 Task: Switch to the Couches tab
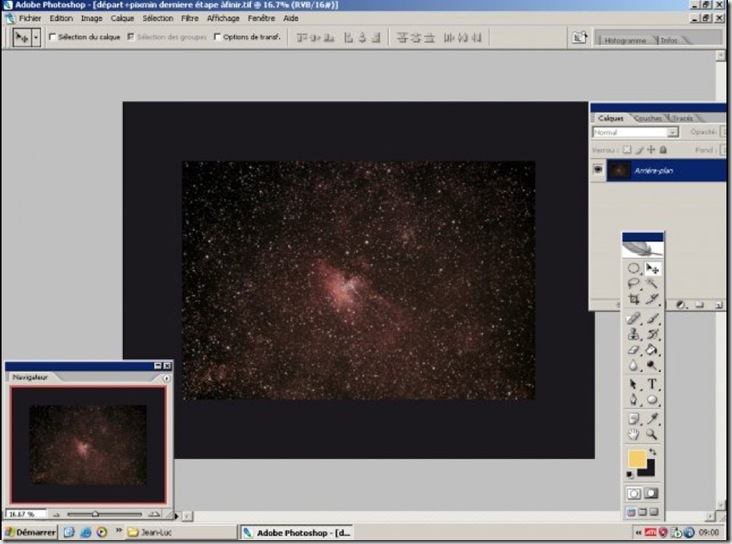point(648,118)
